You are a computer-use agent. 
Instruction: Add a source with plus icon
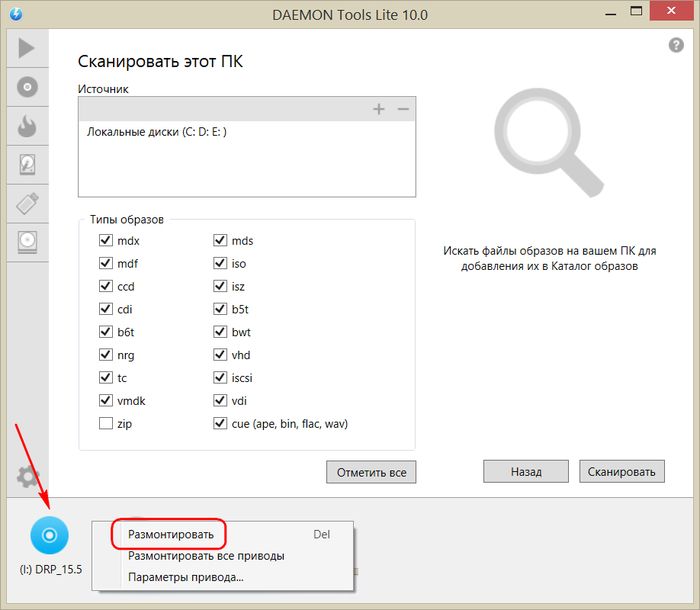379,109
